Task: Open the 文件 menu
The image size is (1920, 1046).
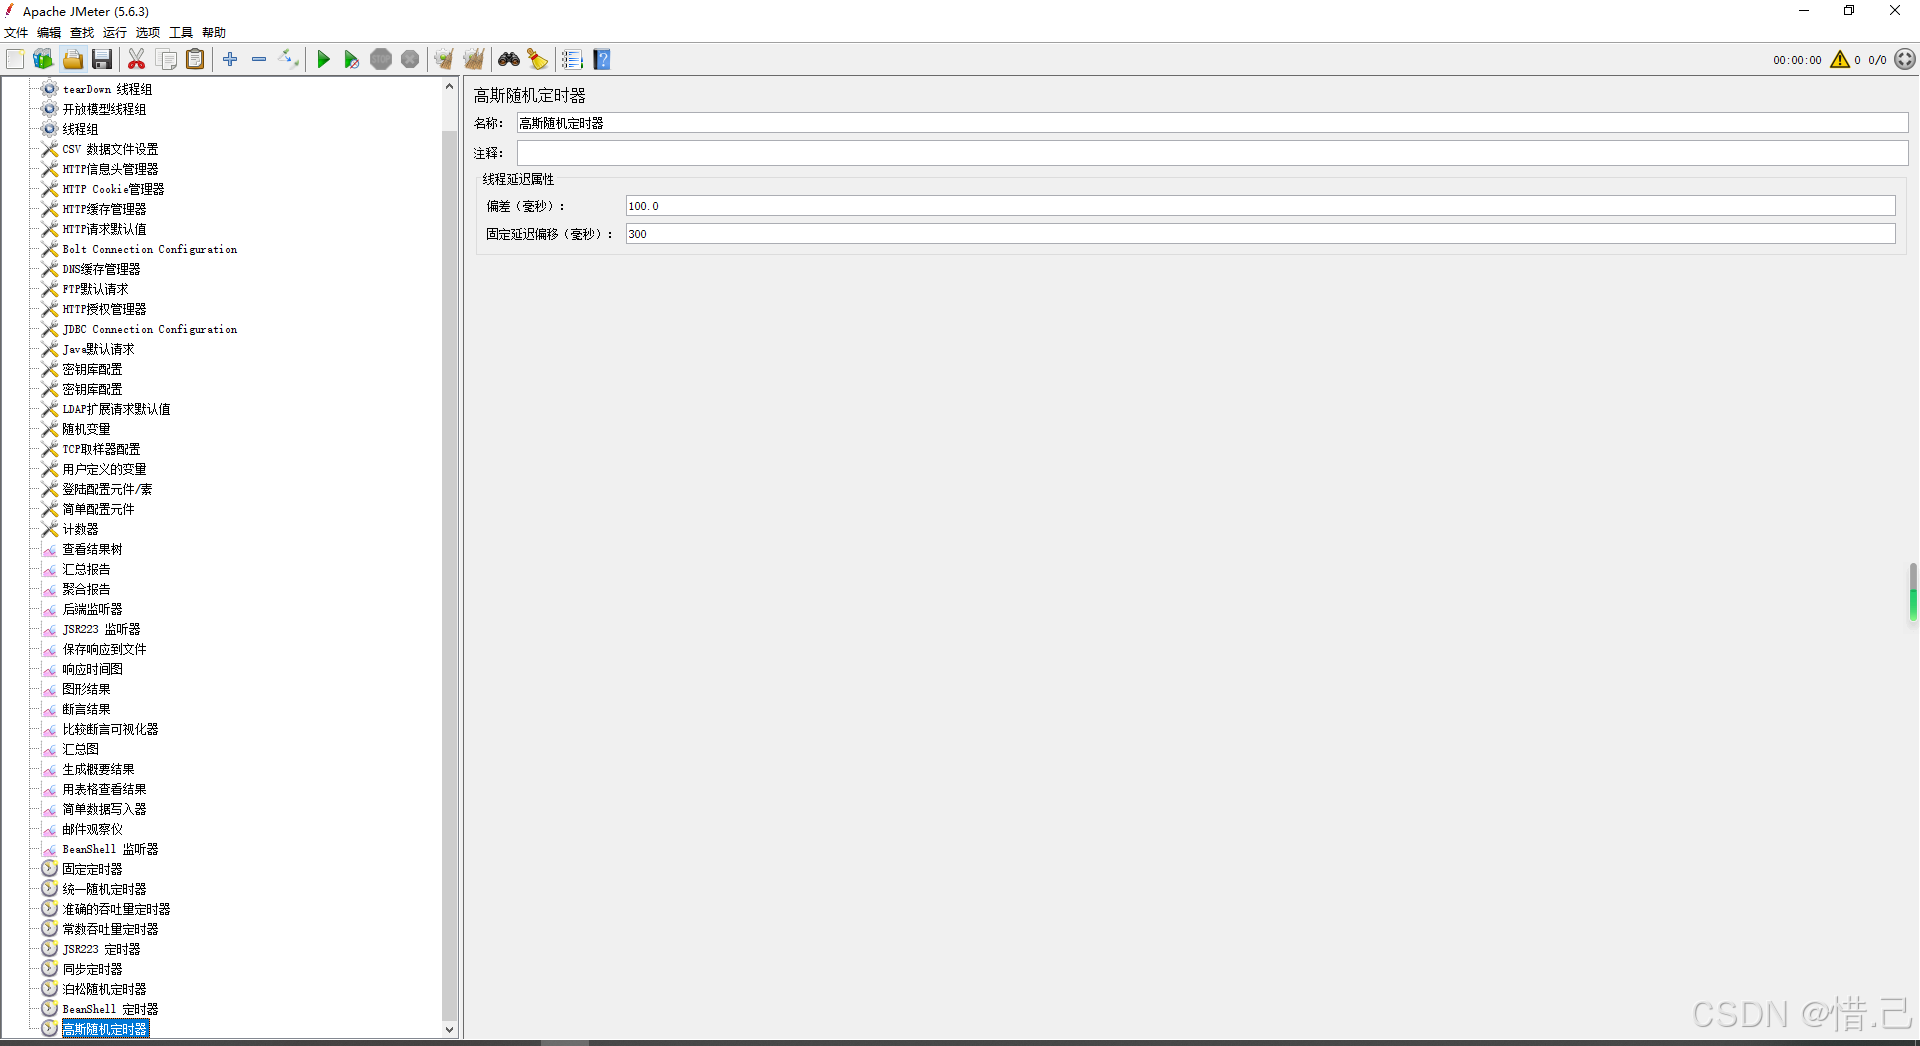Action: pyautogui.click(x=17, y=33)
